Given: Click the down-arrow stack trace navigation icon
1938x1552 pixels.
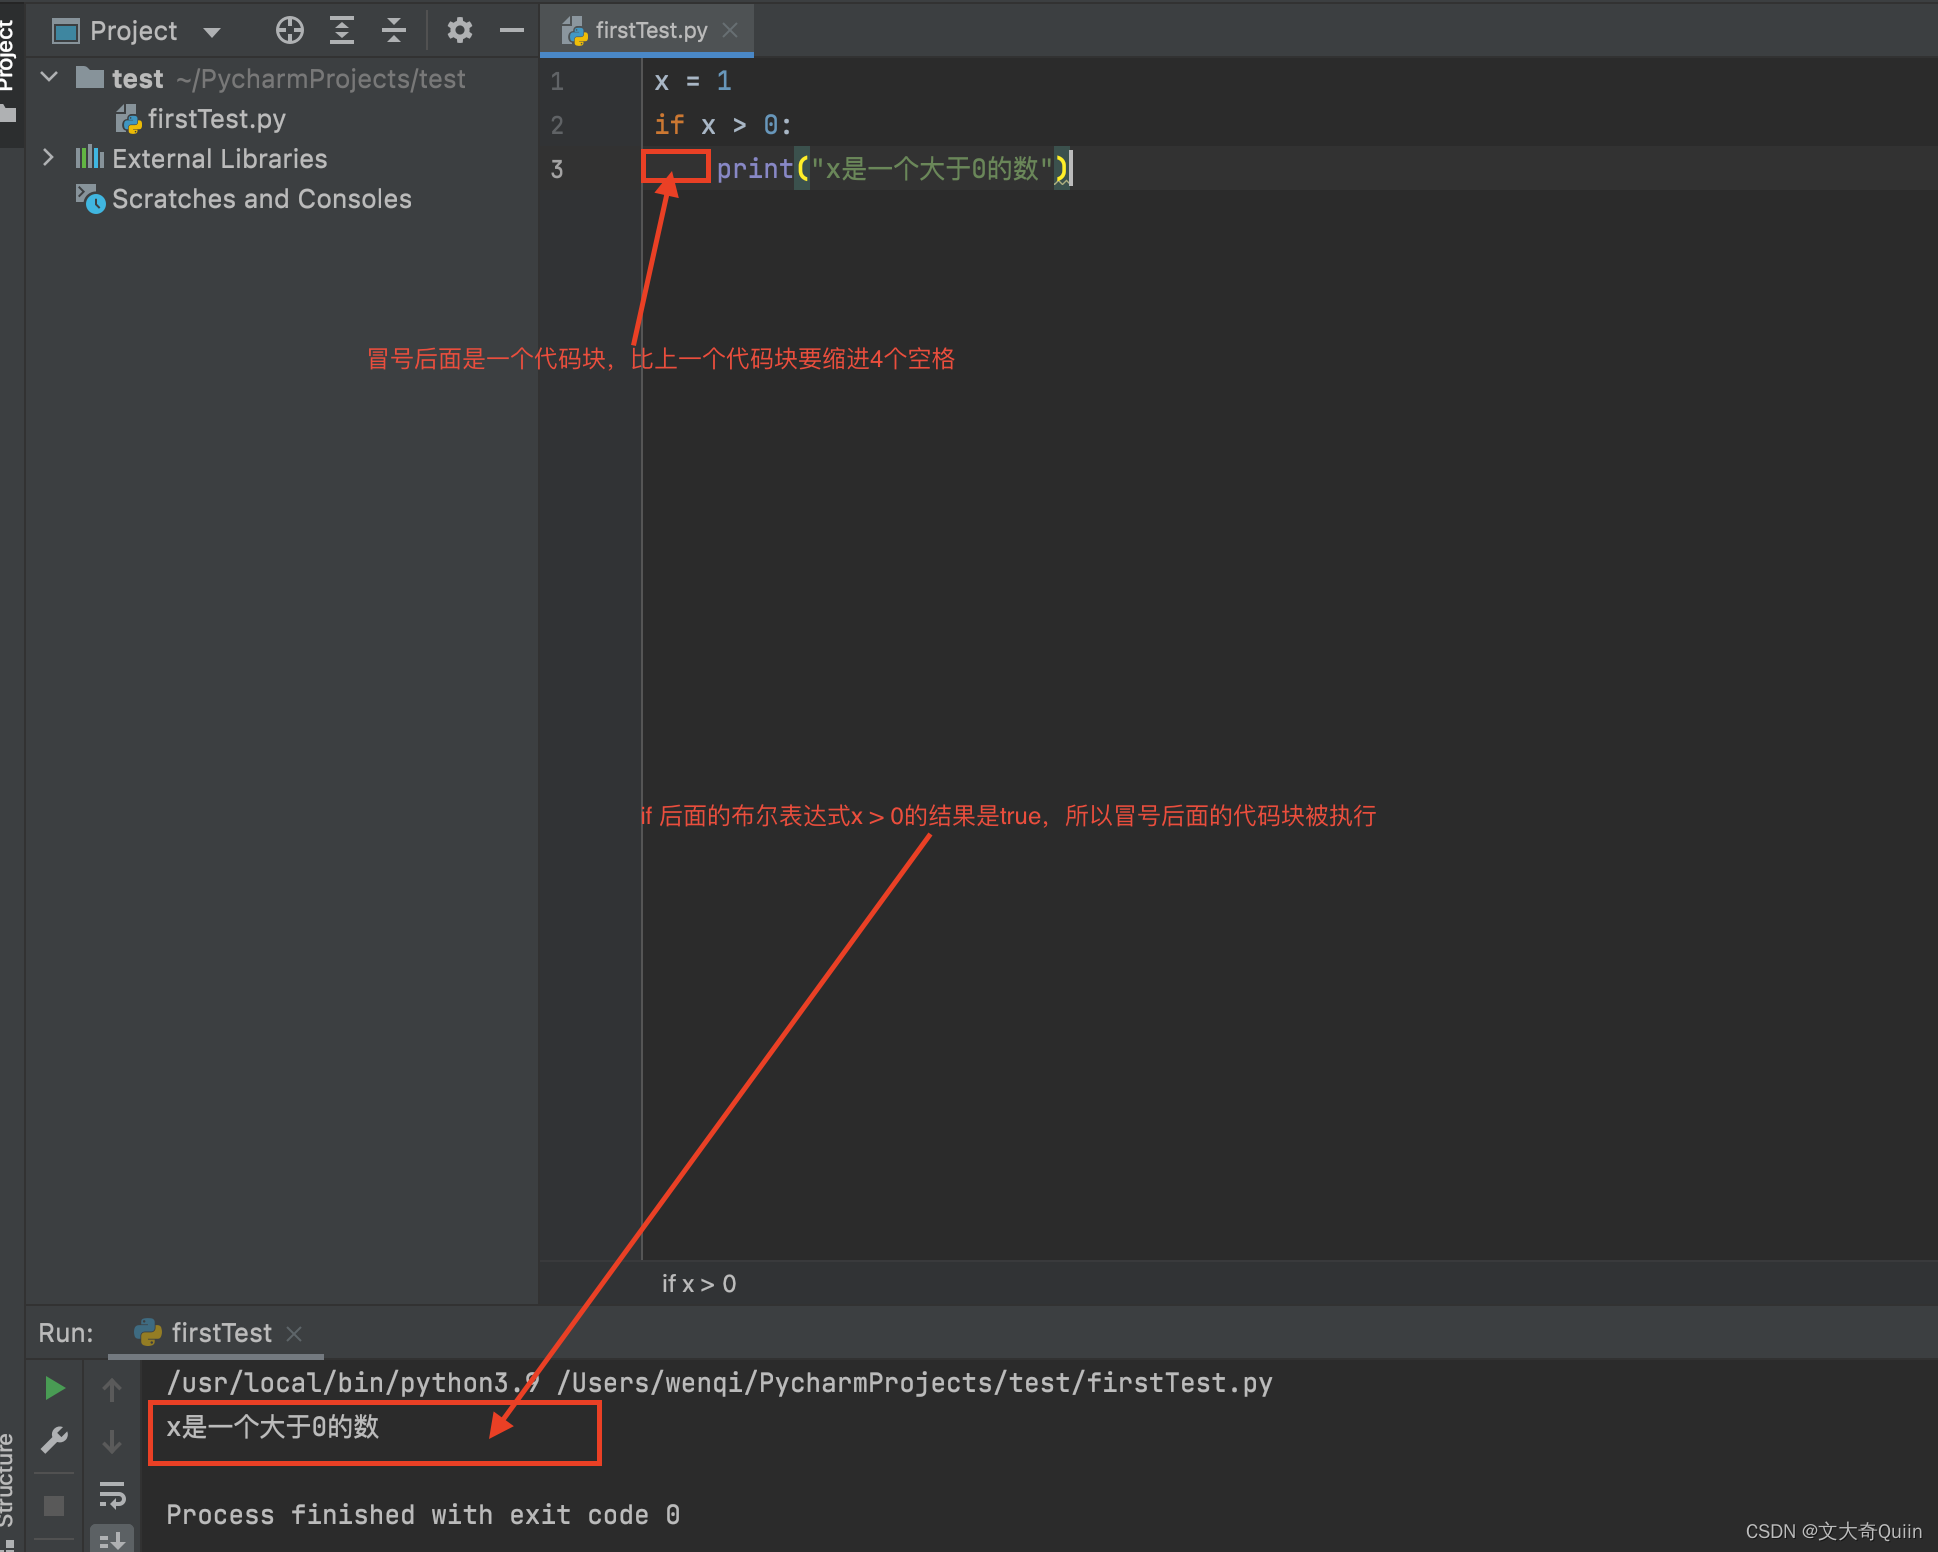Looking at the screenshot, I should pyautogui.click(x=112, y=1441).
